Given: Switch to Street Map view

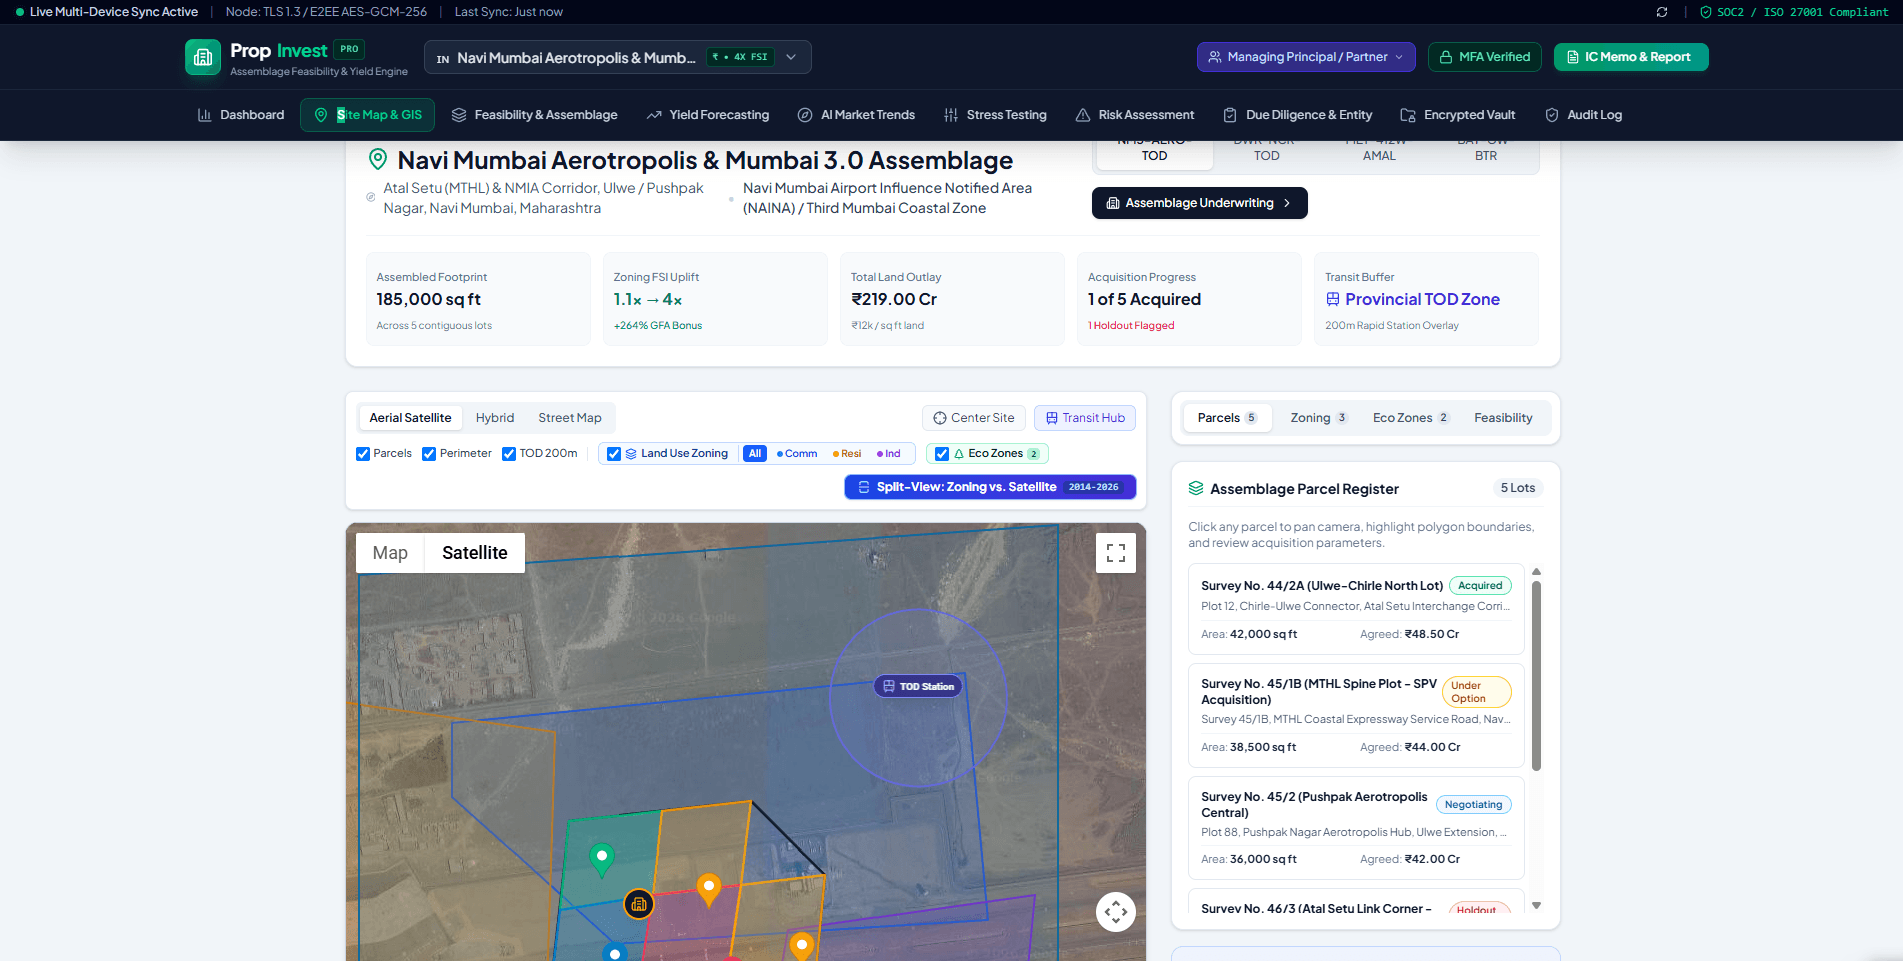Looking at the screenshot, I should [570, 418].
